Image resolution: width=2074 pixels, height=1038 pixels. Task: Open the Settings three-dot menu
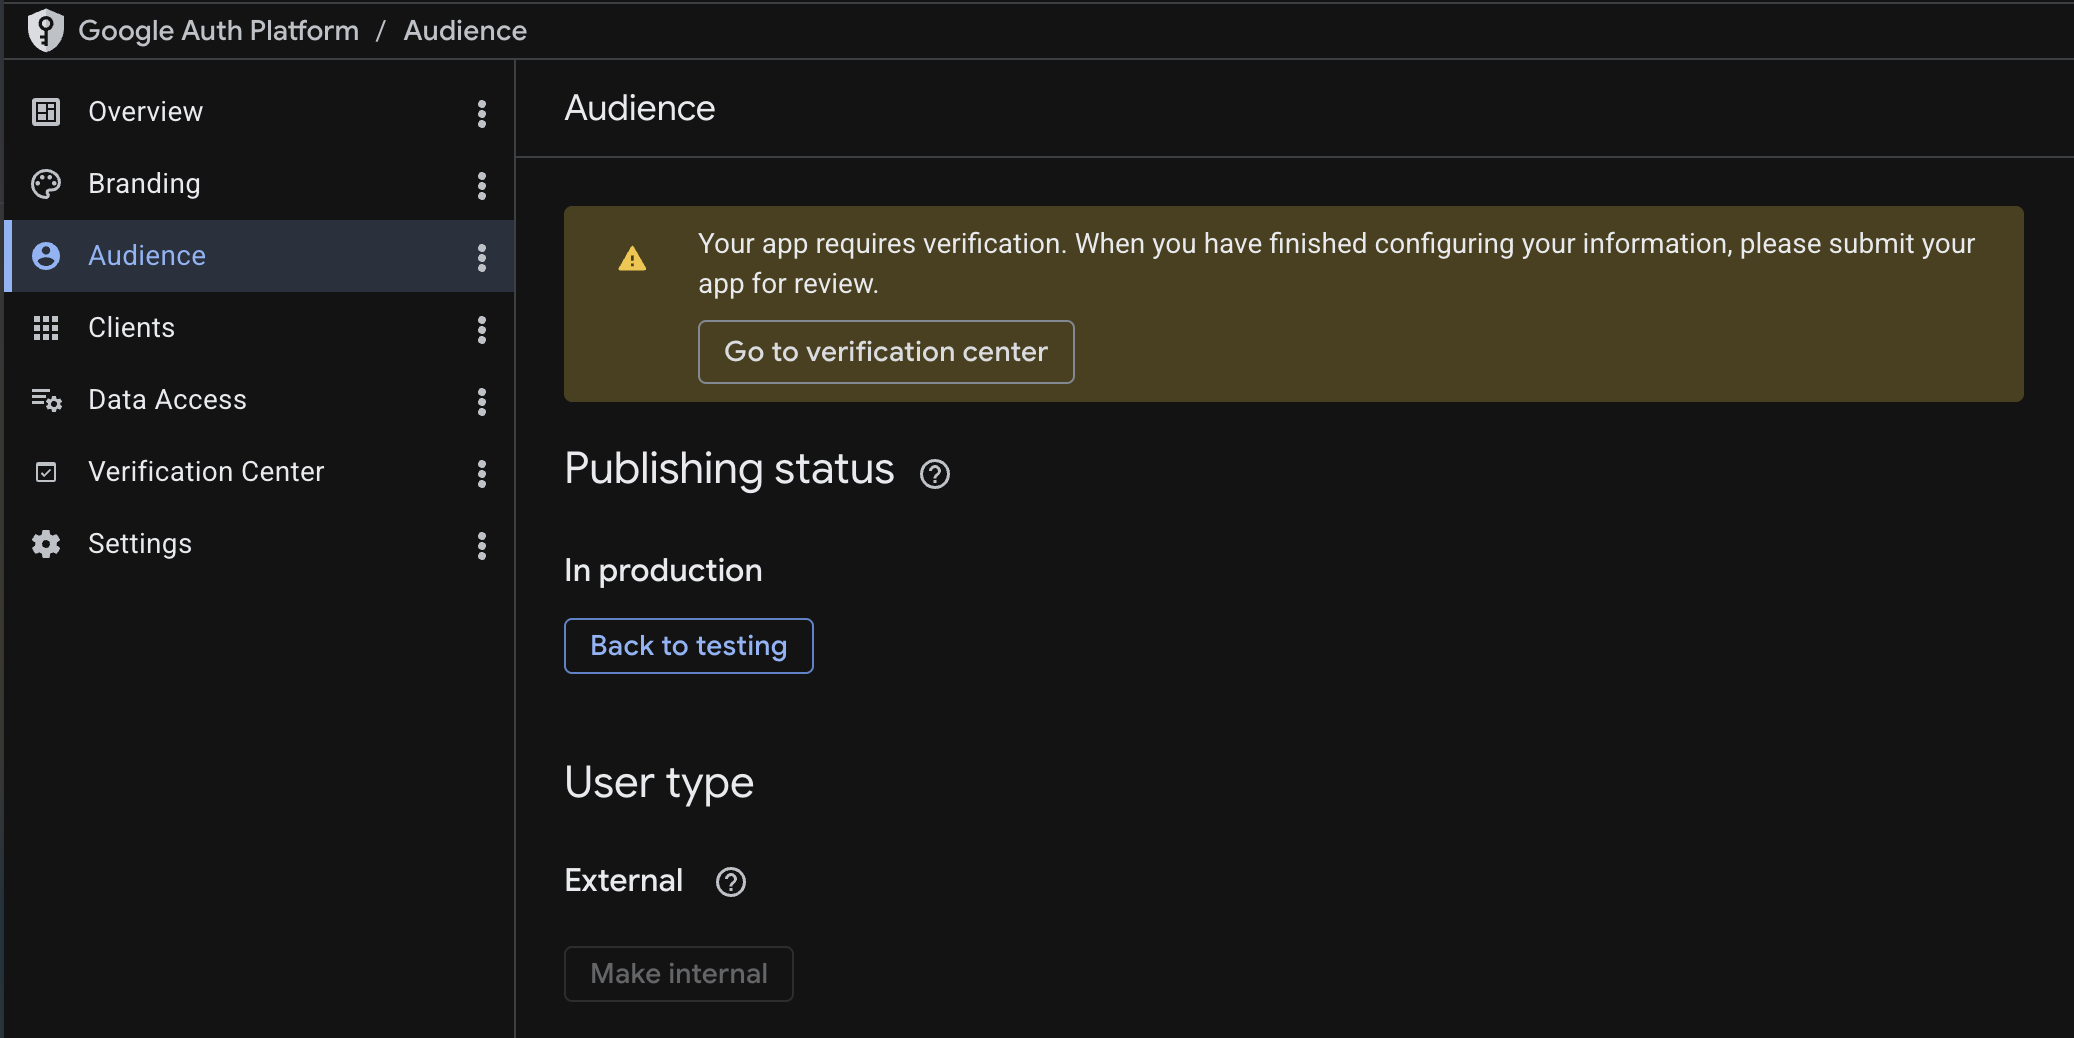point(482,545)
